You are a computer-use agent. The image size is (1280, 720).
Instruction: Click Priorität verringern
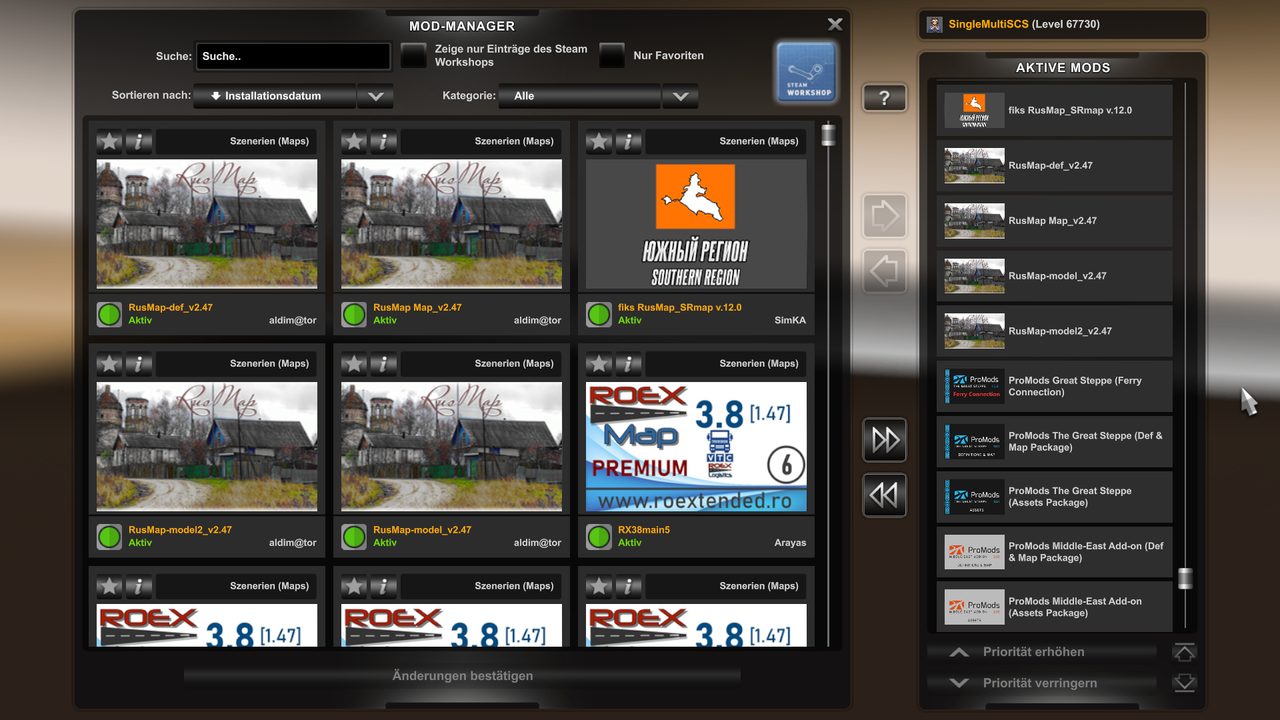coord(1042,683)
